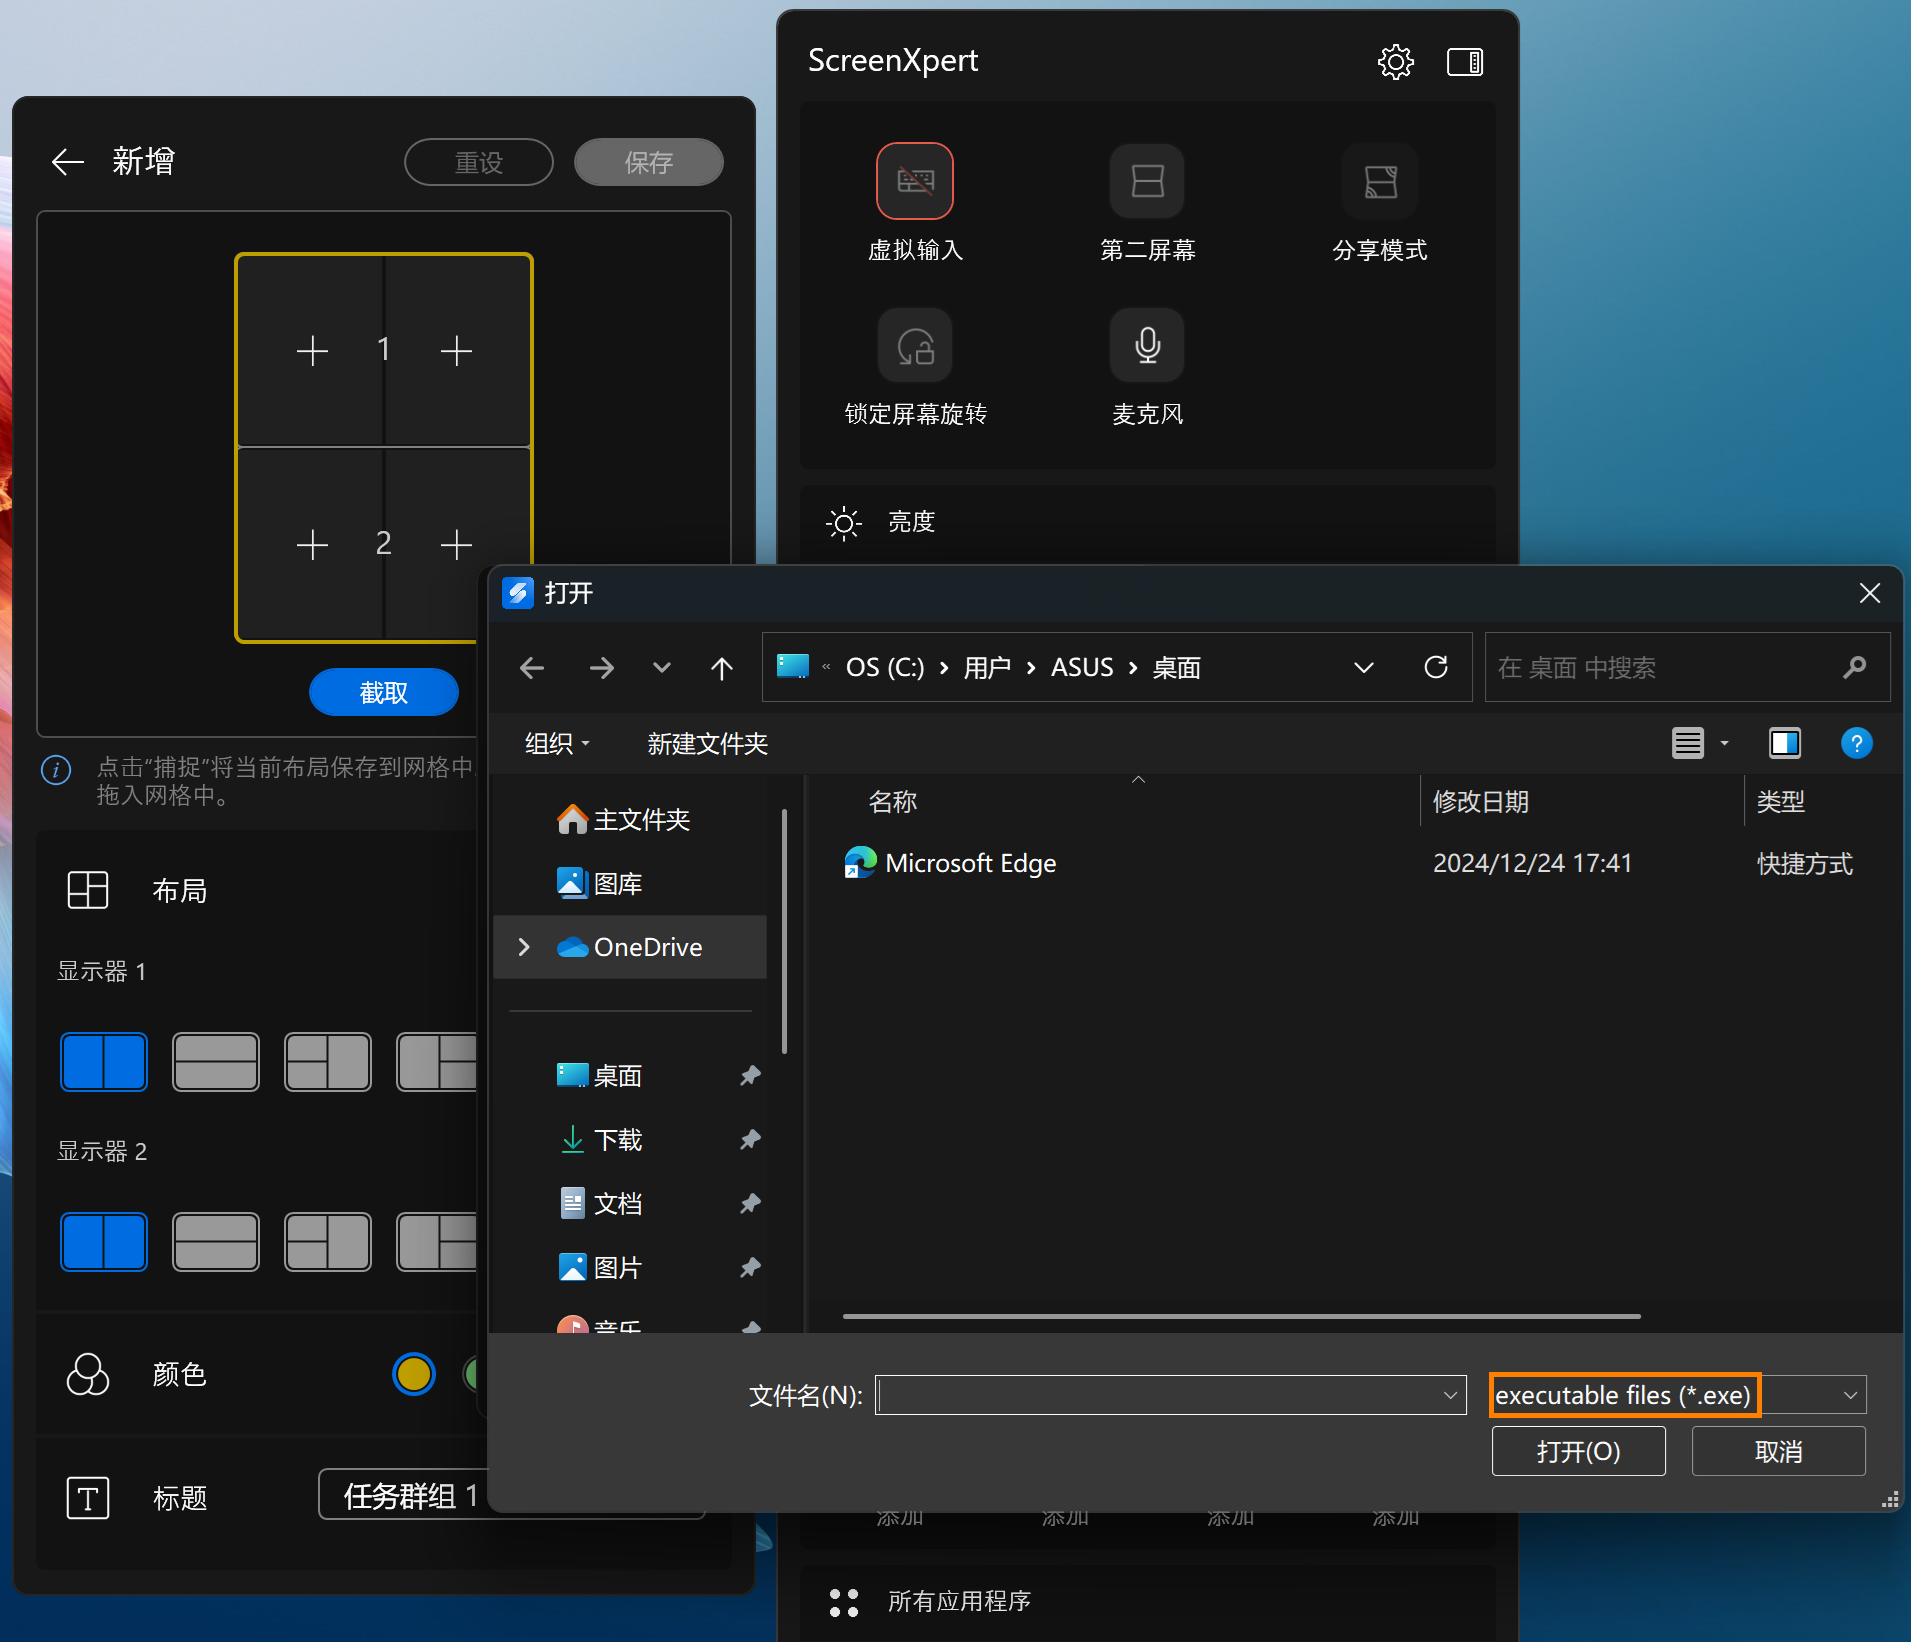Viewport: 1911px width, 1642px height.
Task: Open recent locations dropdown chevron
Action: click(x=661, y=667)
